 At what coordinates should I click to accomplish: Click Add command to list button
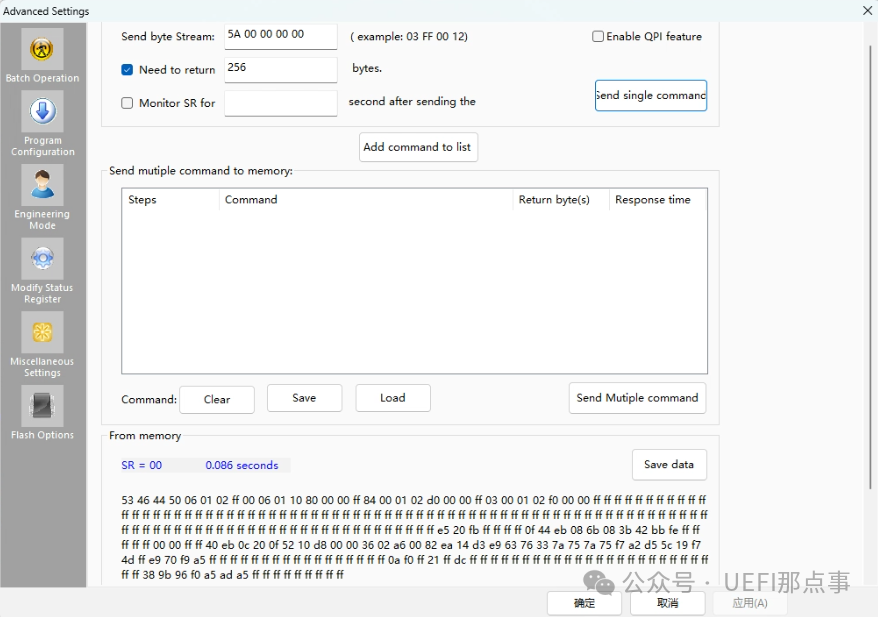point(418,147)
